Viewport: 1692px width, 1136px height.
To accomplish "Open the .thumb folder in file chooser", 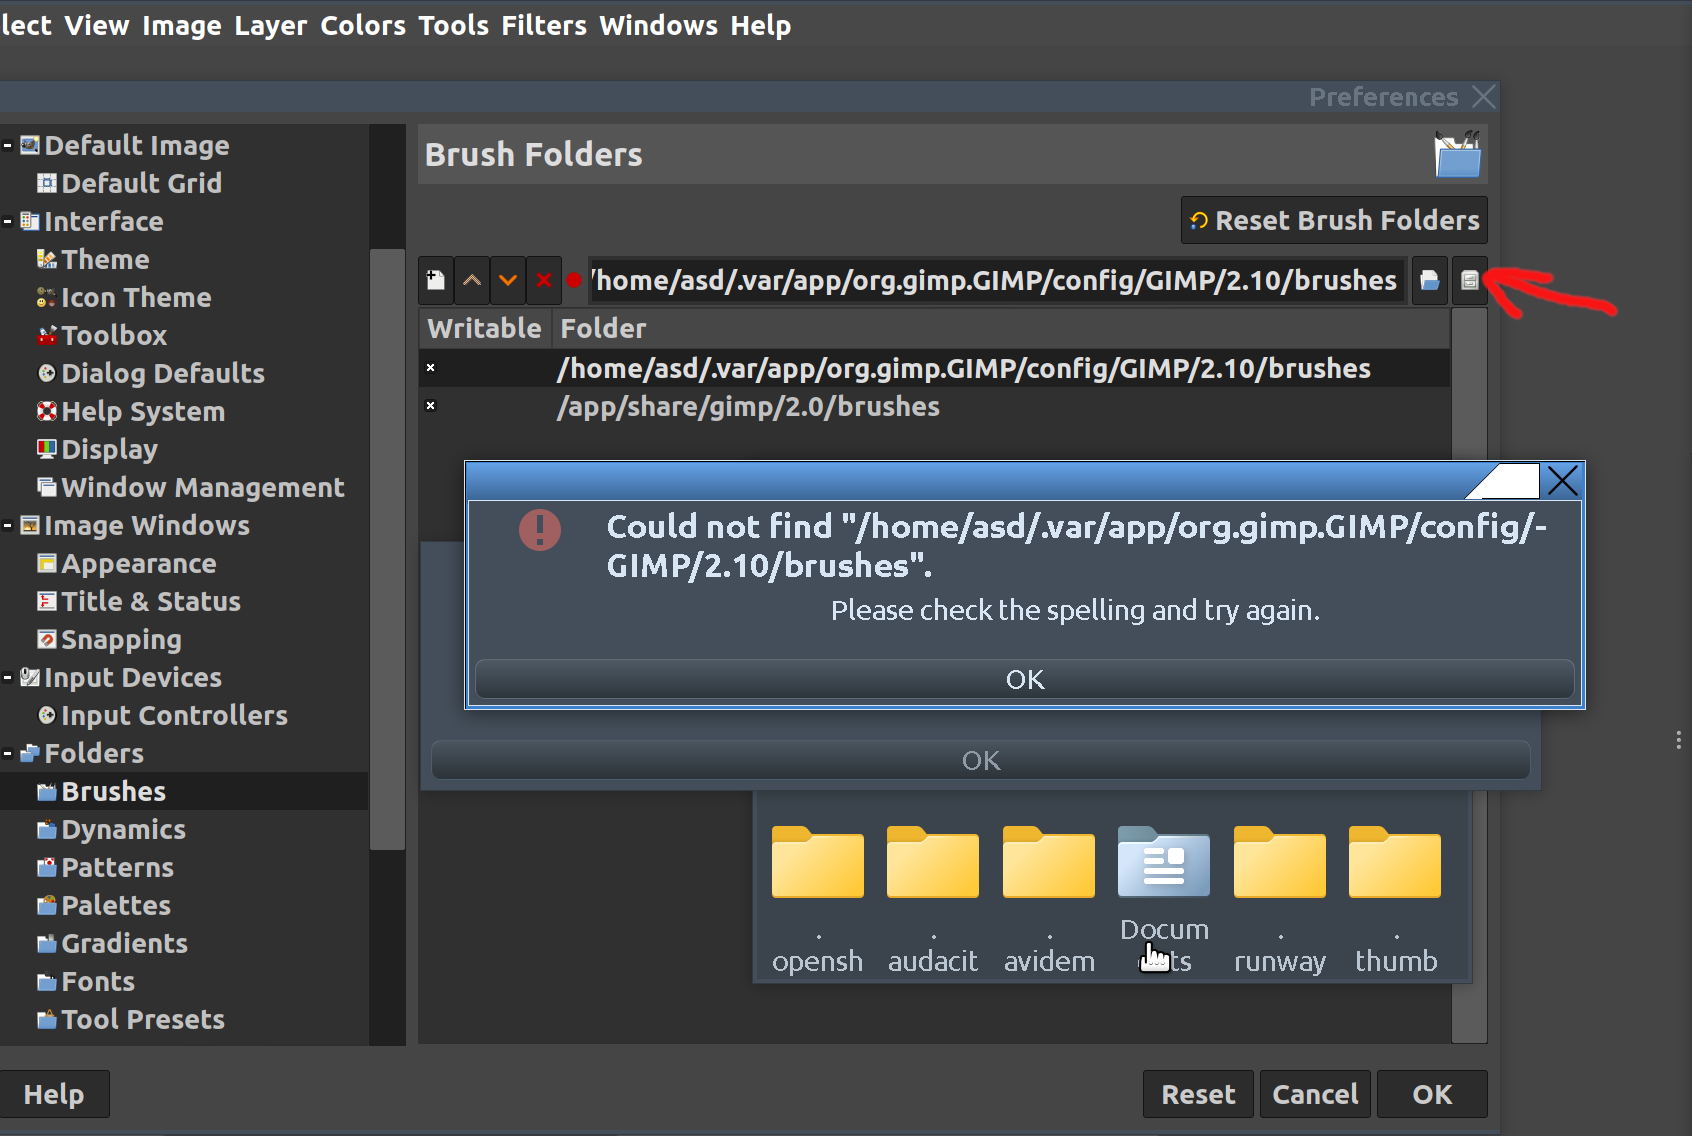I will 1395,900.
